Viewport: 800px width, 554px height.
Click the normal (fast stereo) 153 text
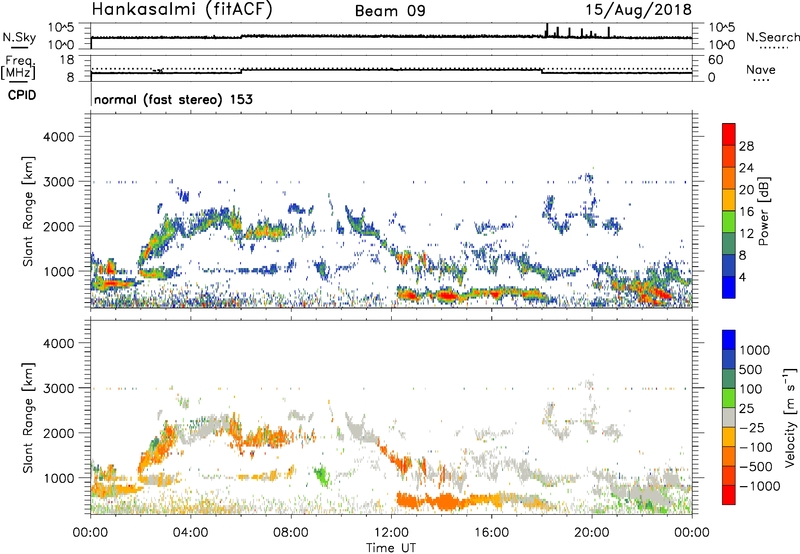[173, 100]
